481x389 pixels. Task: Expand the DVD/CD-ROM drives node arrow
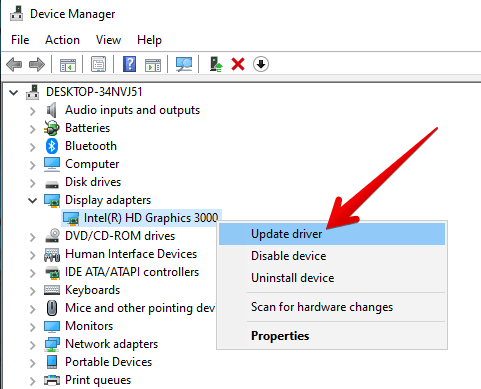pos(32,237)
